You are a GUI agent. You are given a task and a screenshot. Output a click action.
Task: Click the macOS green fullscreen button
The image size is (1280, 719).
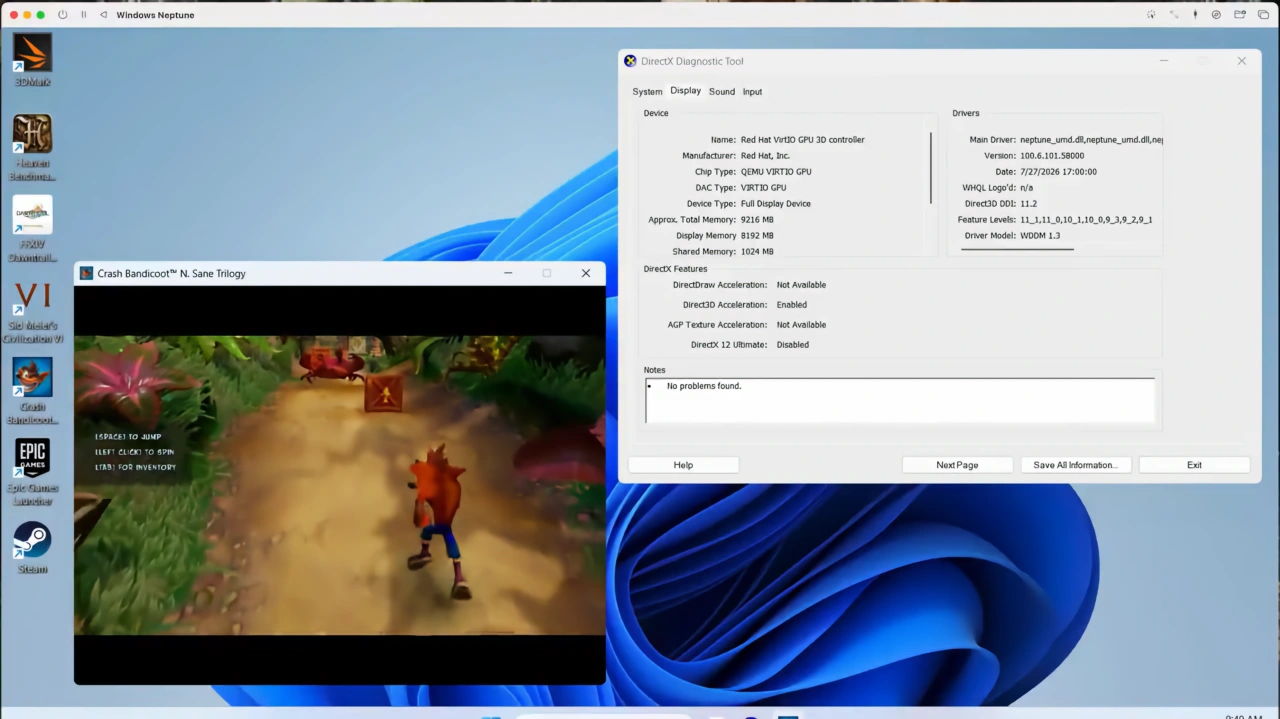coord(41,15)
